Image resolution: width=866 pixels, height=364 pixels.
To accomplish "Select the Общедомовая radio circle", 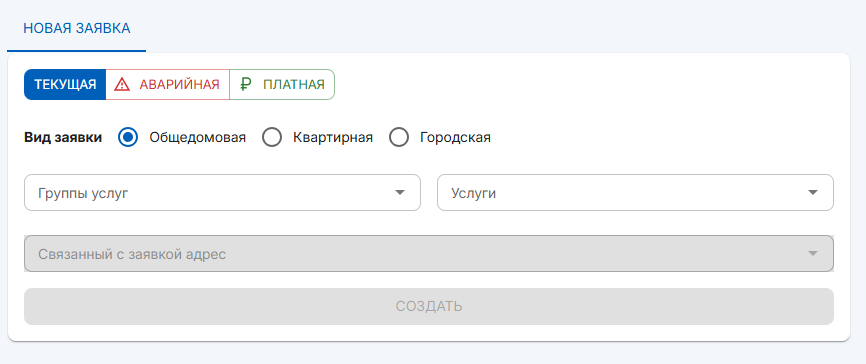I will [x=128, y=138].
